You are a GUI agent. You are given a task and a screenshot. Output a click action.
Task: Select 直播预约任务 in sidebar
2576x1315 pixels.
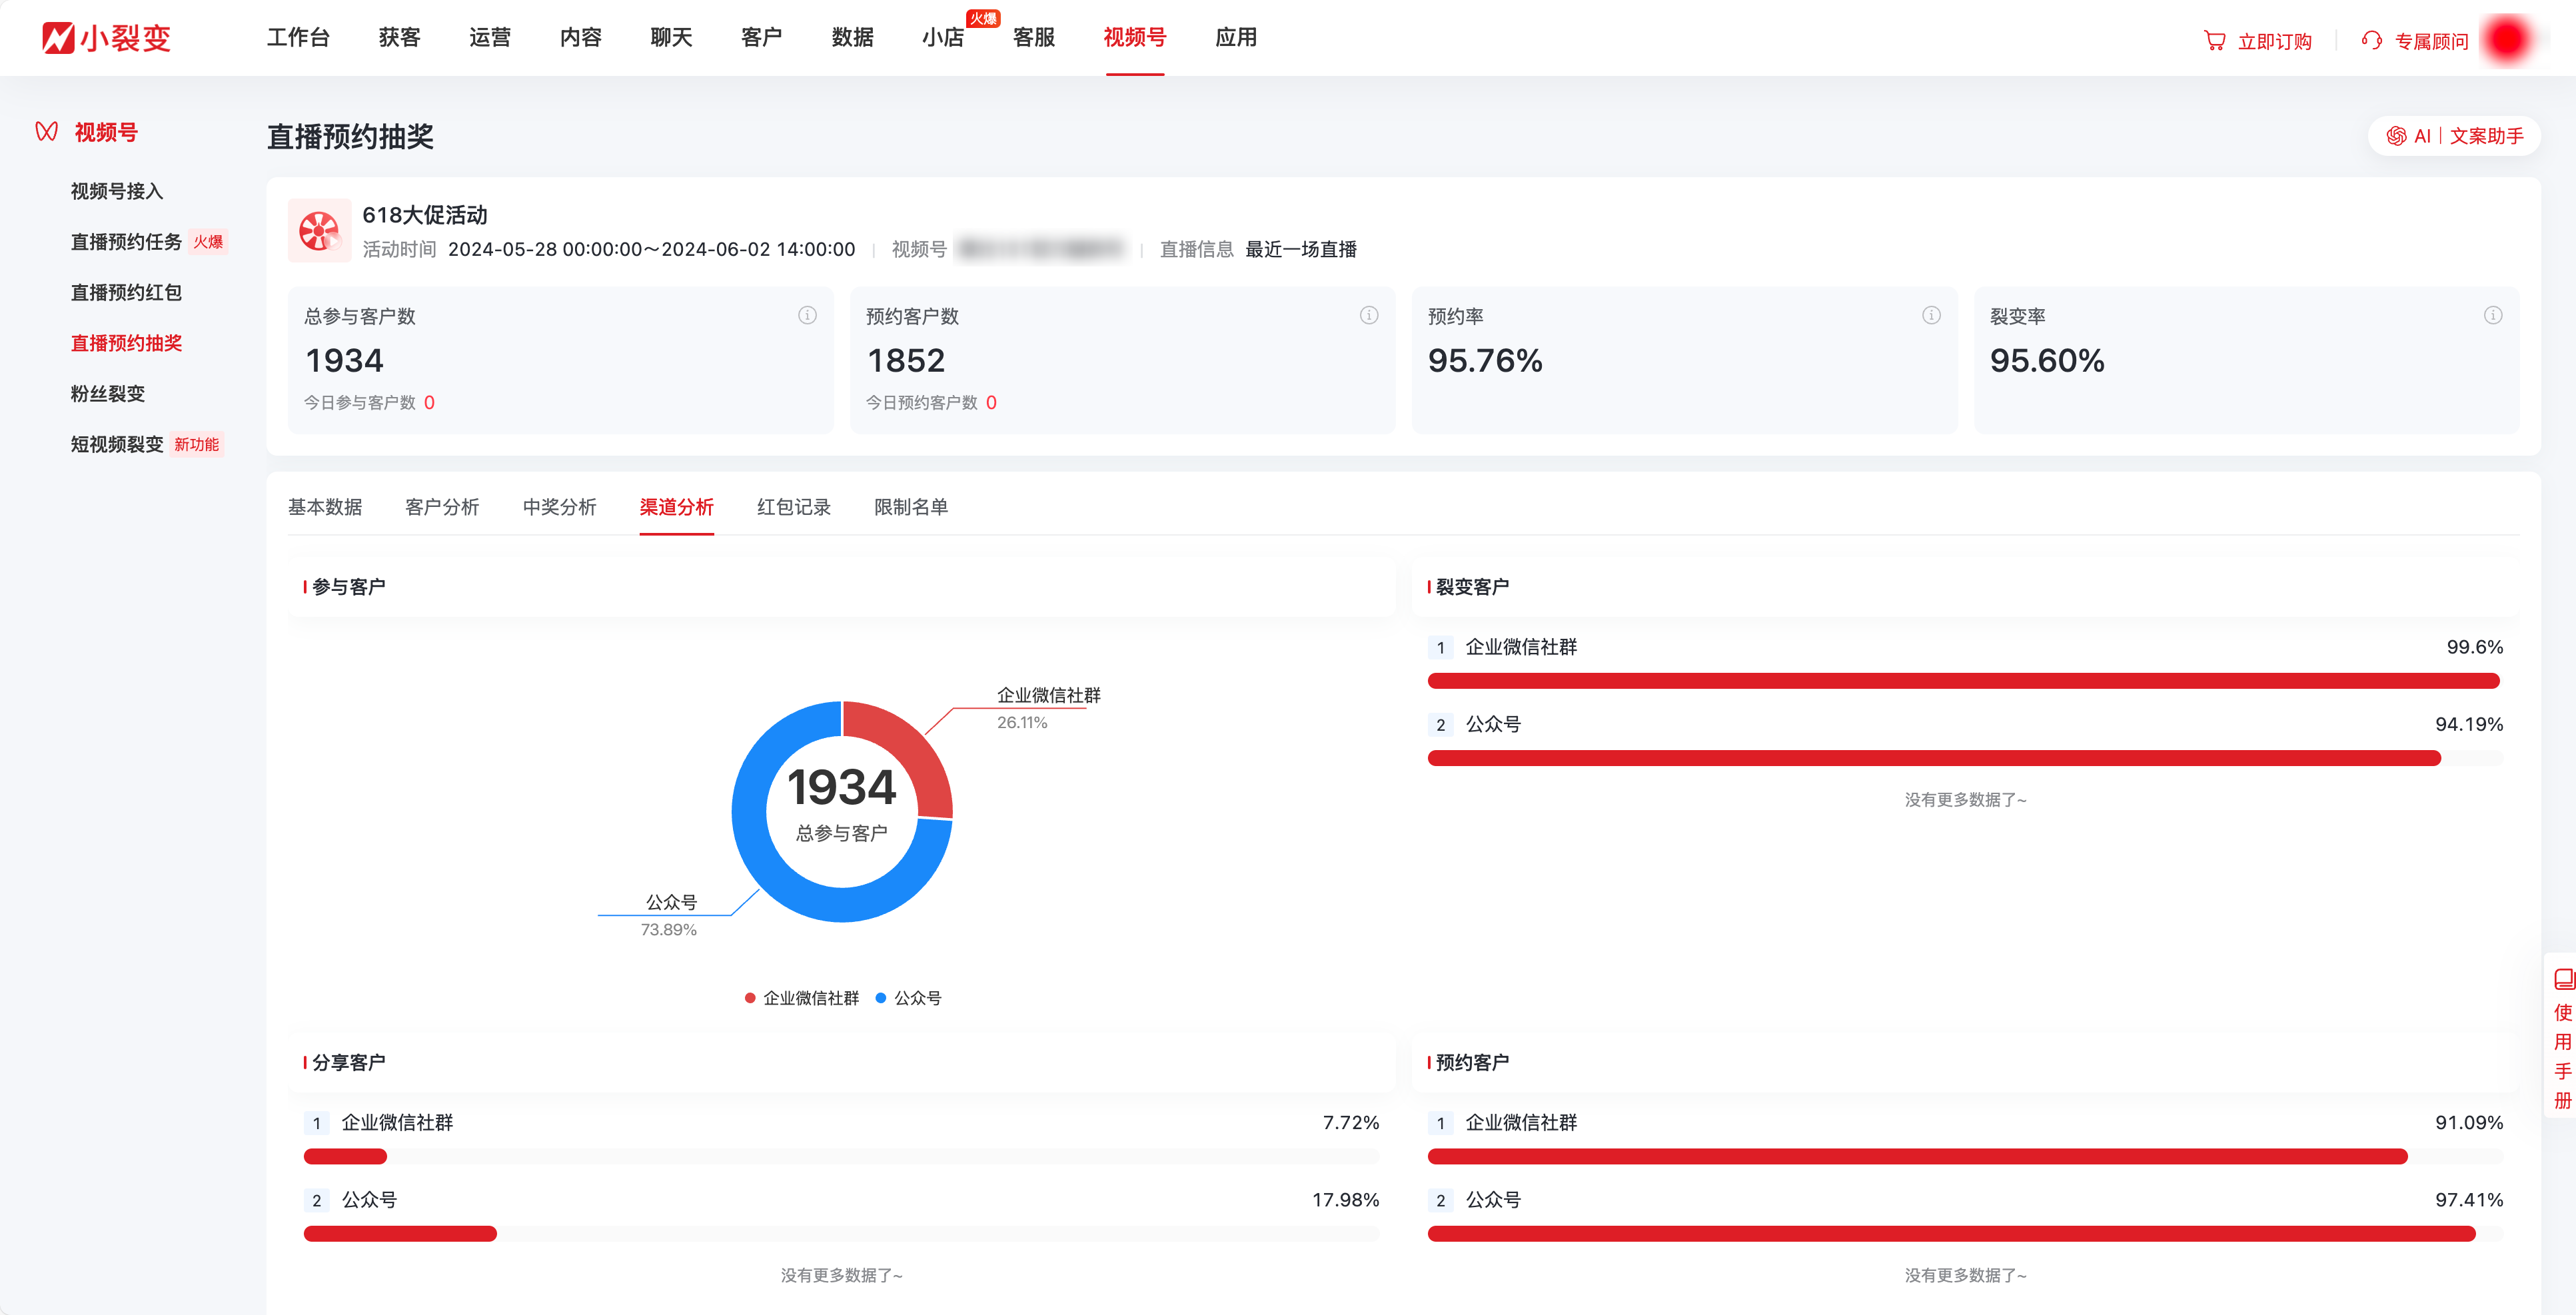[126, 242]
